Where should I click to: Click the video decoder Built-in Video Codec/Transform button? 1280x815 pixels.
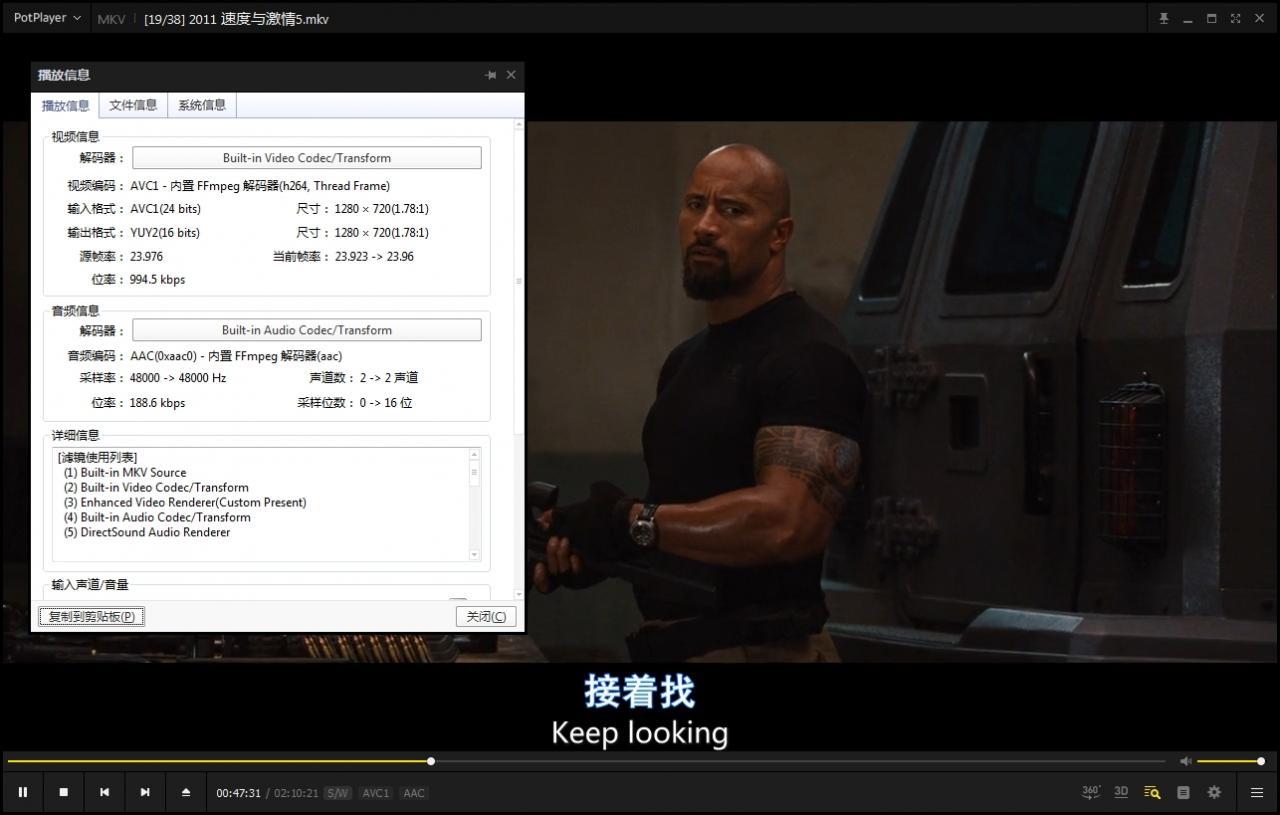pyautogui.click(x=306, y=158)
